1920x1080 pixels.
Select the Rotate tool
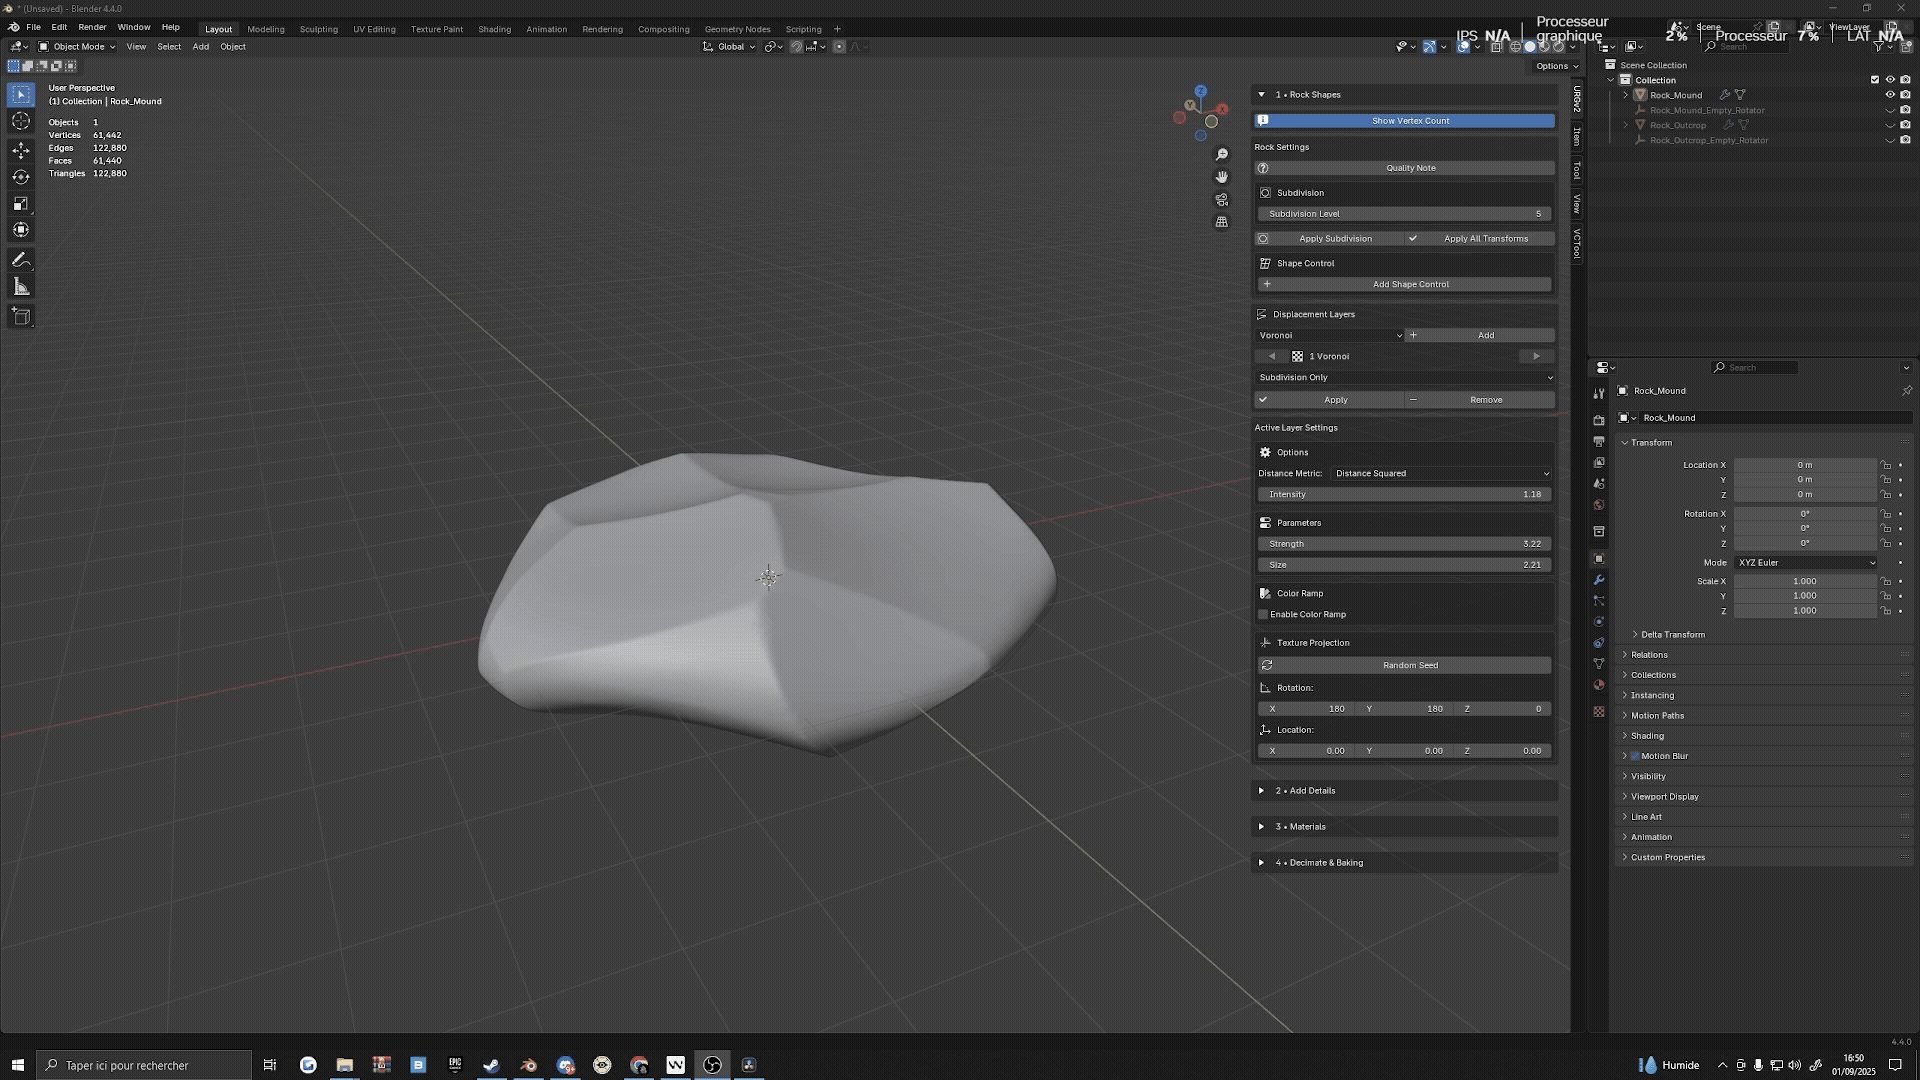point(21,176)
